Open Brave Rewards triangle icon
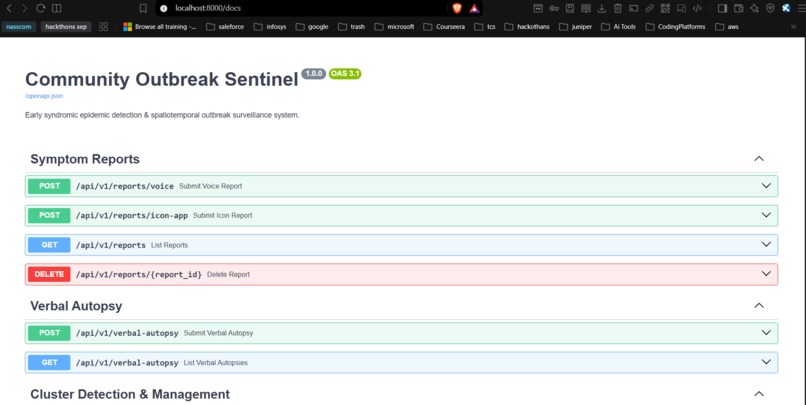Screen dimensions: 806x405 coord(474,8)
